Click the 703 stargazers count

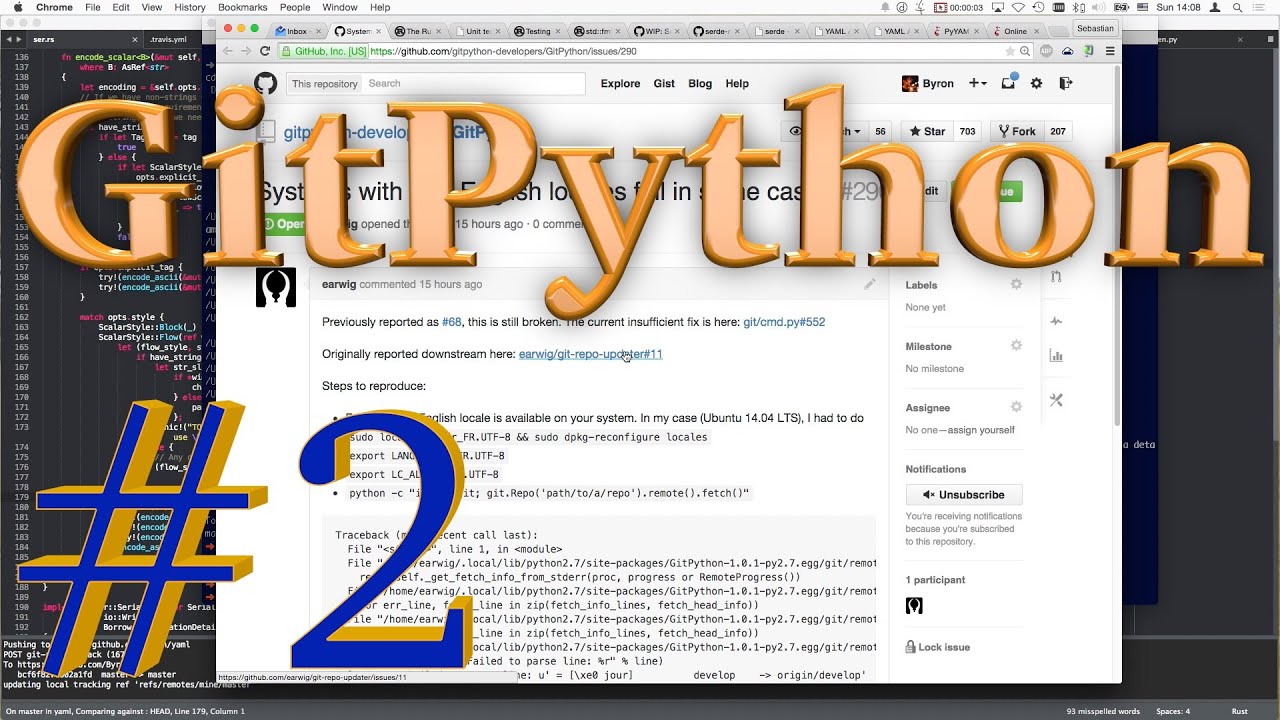(x=967, y=131)
